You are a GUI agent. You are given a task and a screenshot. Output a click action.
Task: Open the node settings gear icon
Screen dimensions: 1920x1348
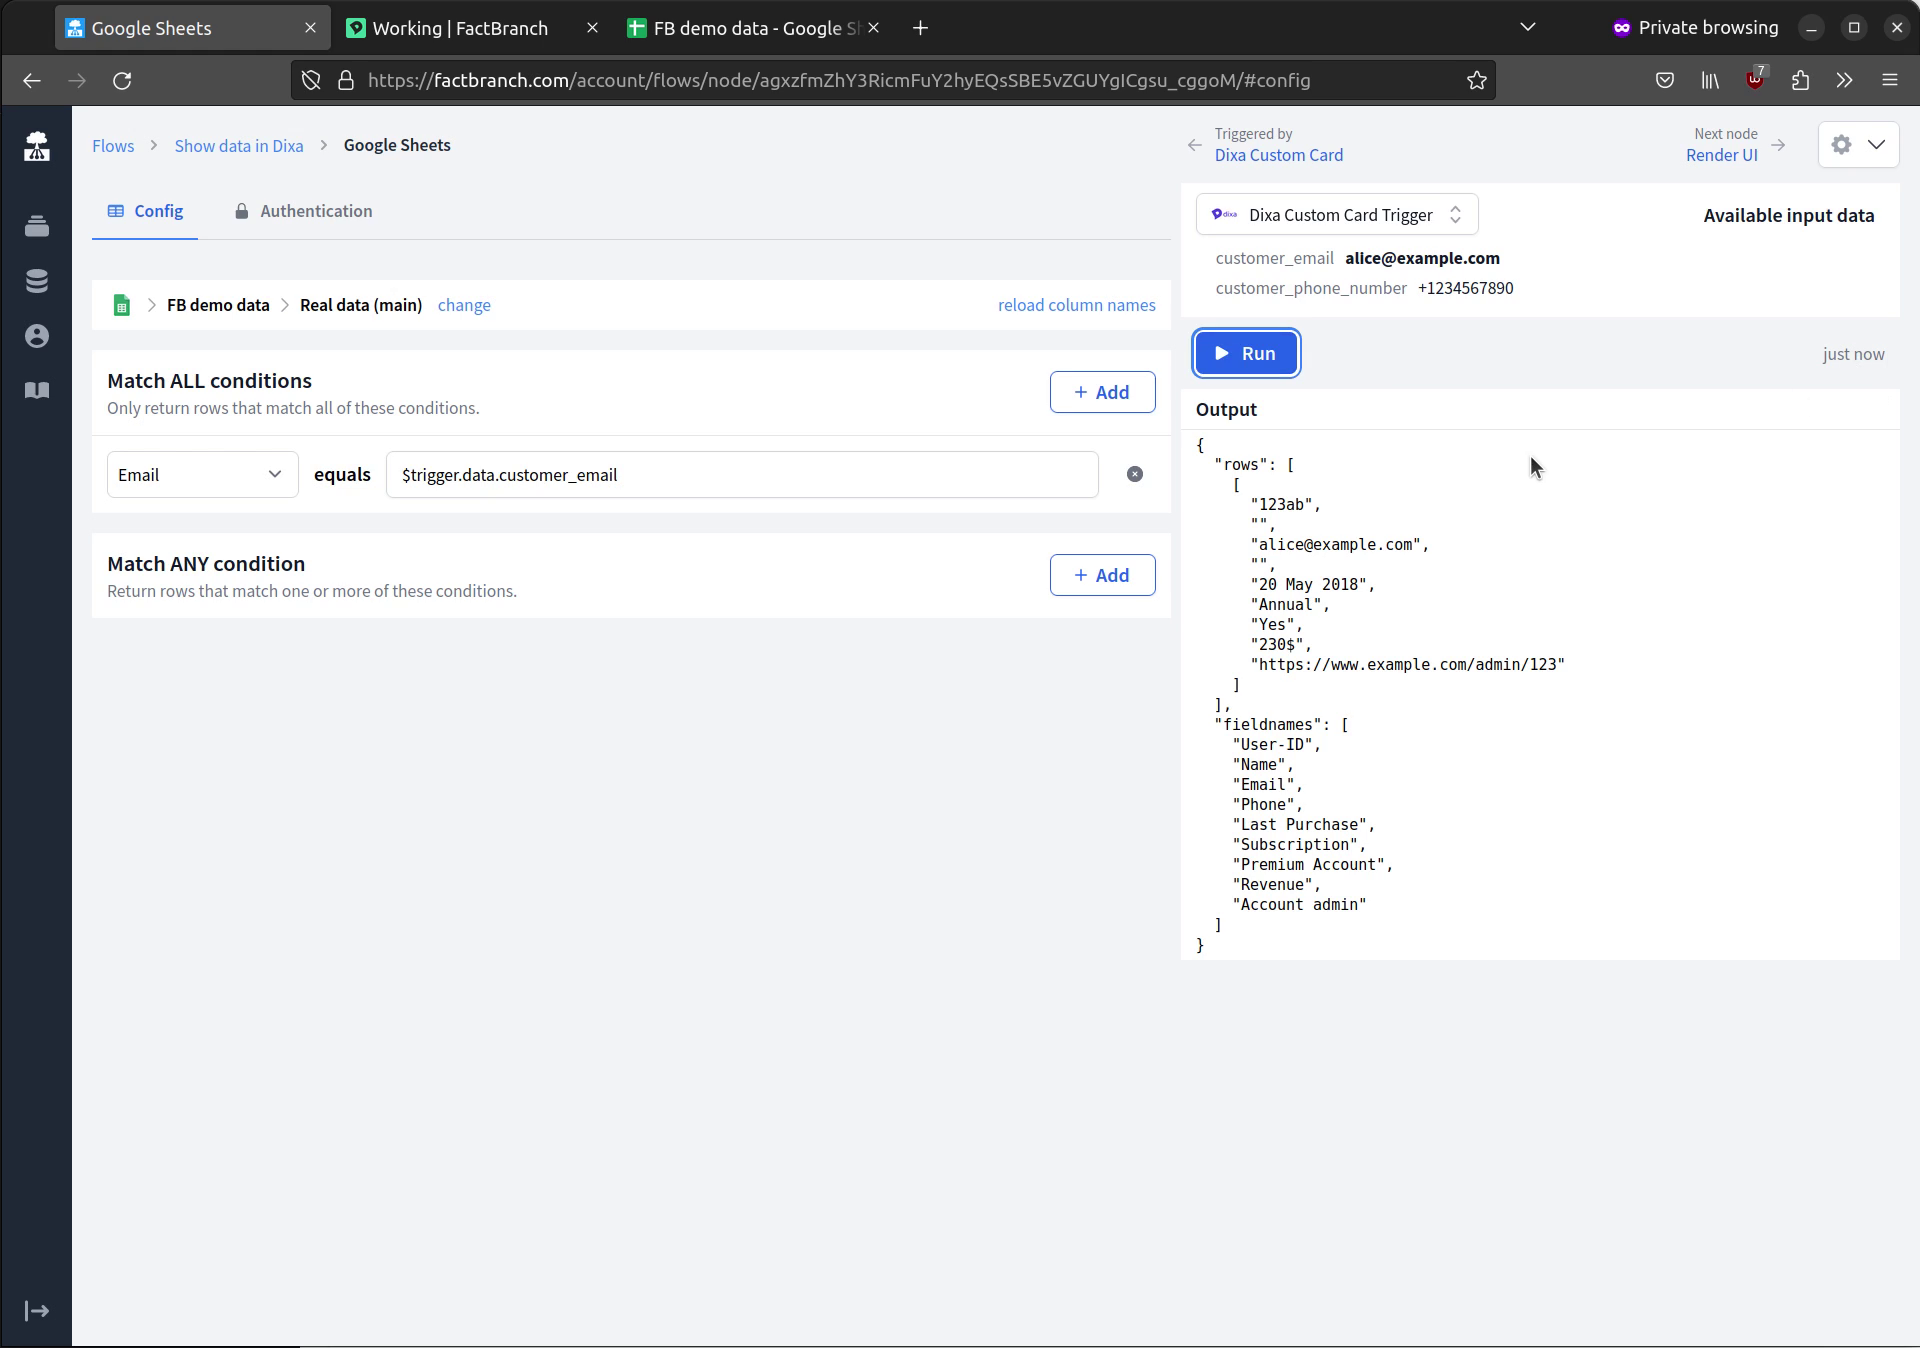1842,144
